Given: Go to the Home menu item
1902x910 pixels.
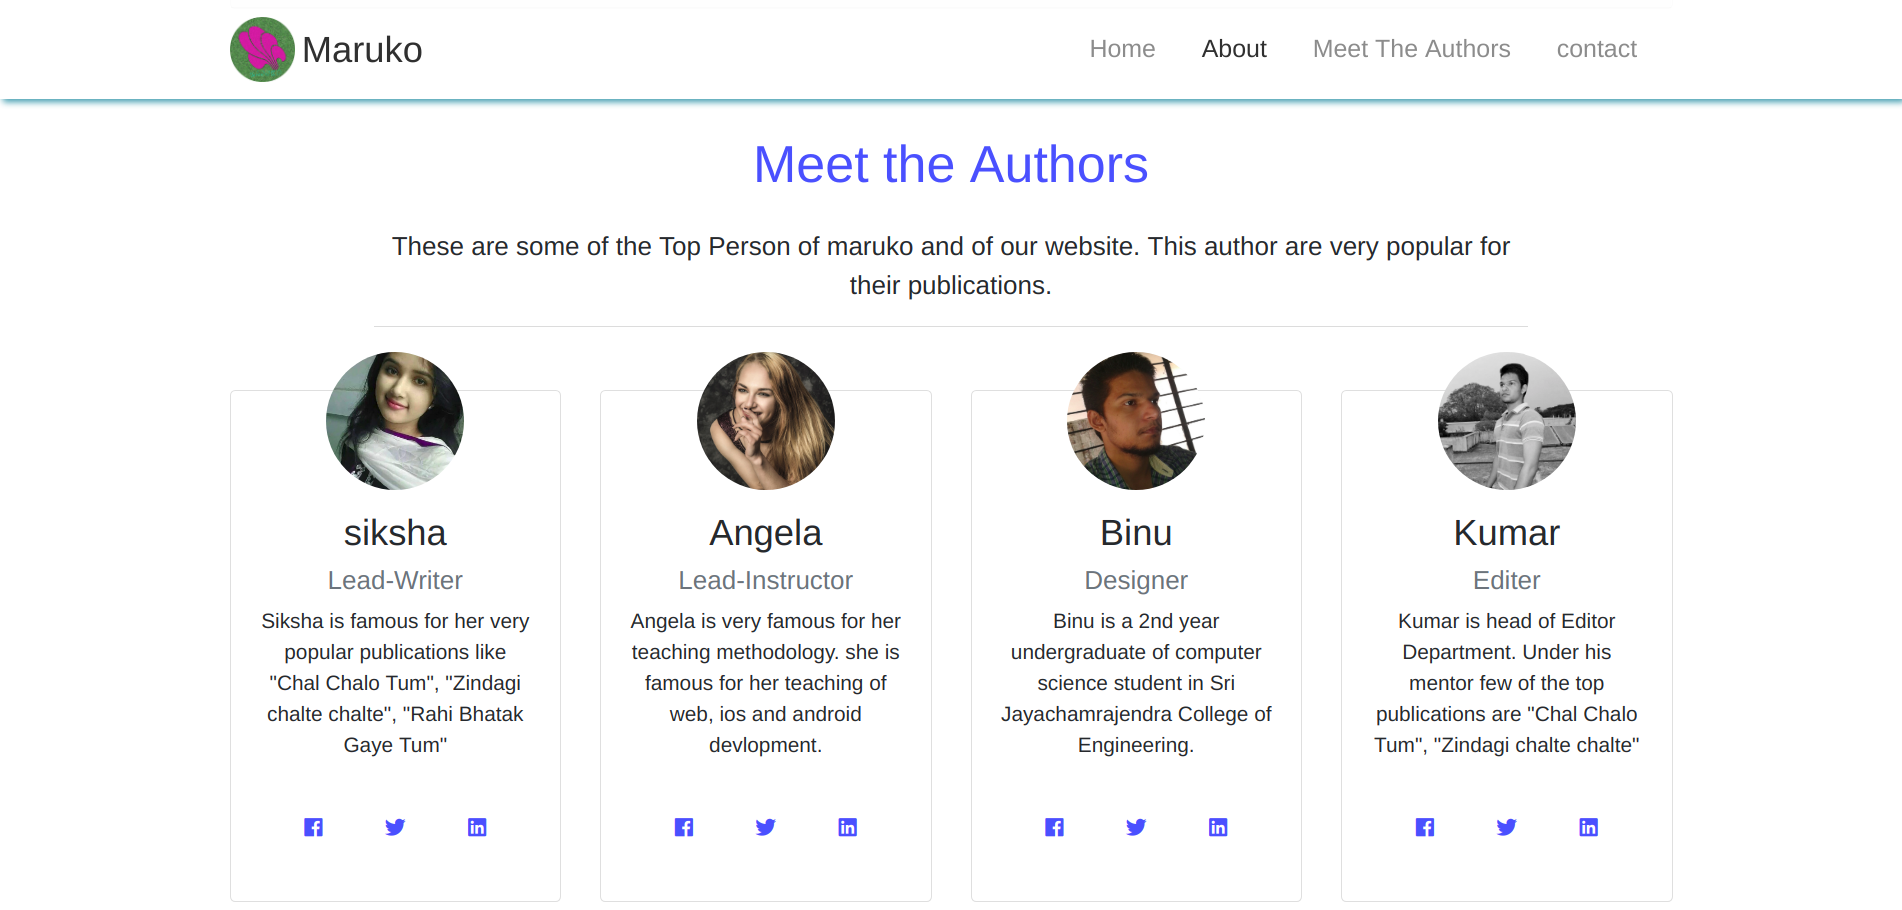Looking at the screenshot, I should pyautogui.click(x=1122, y=49).
